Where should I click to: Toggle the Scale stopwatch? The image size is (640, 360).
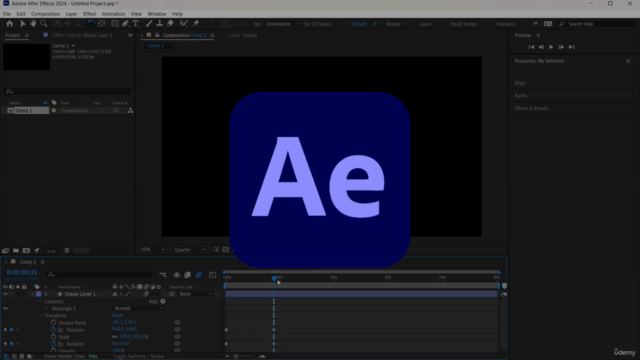tap(53, 337)
